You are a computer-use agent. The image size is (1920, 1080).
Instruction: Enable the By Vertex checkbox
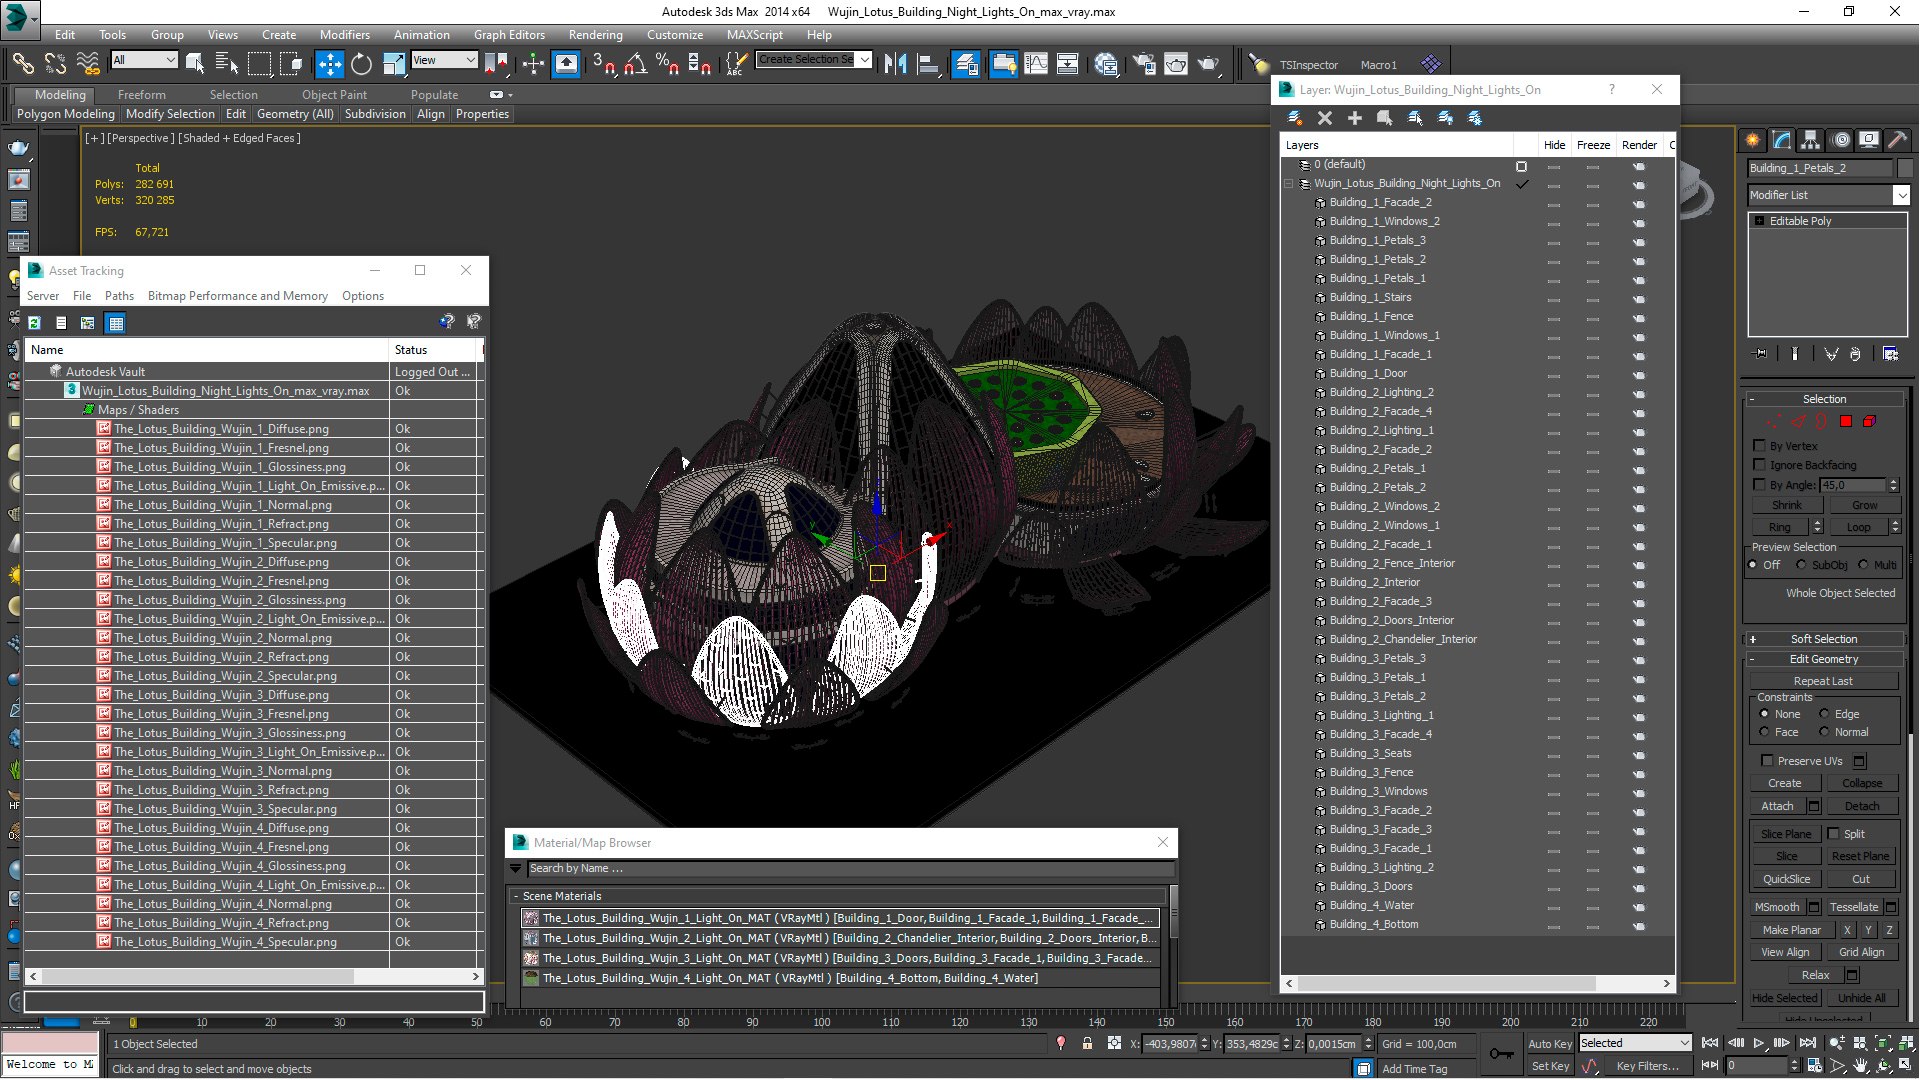[x=1760, y=446]
